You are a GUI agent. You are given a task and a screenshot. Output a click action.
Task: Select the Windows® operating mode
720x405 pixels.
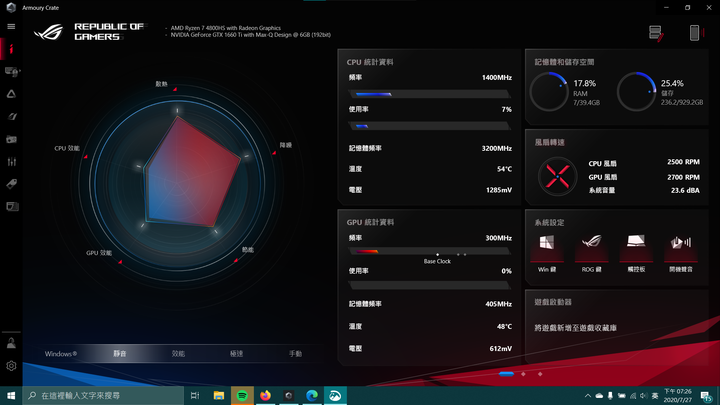click(61, 354)
